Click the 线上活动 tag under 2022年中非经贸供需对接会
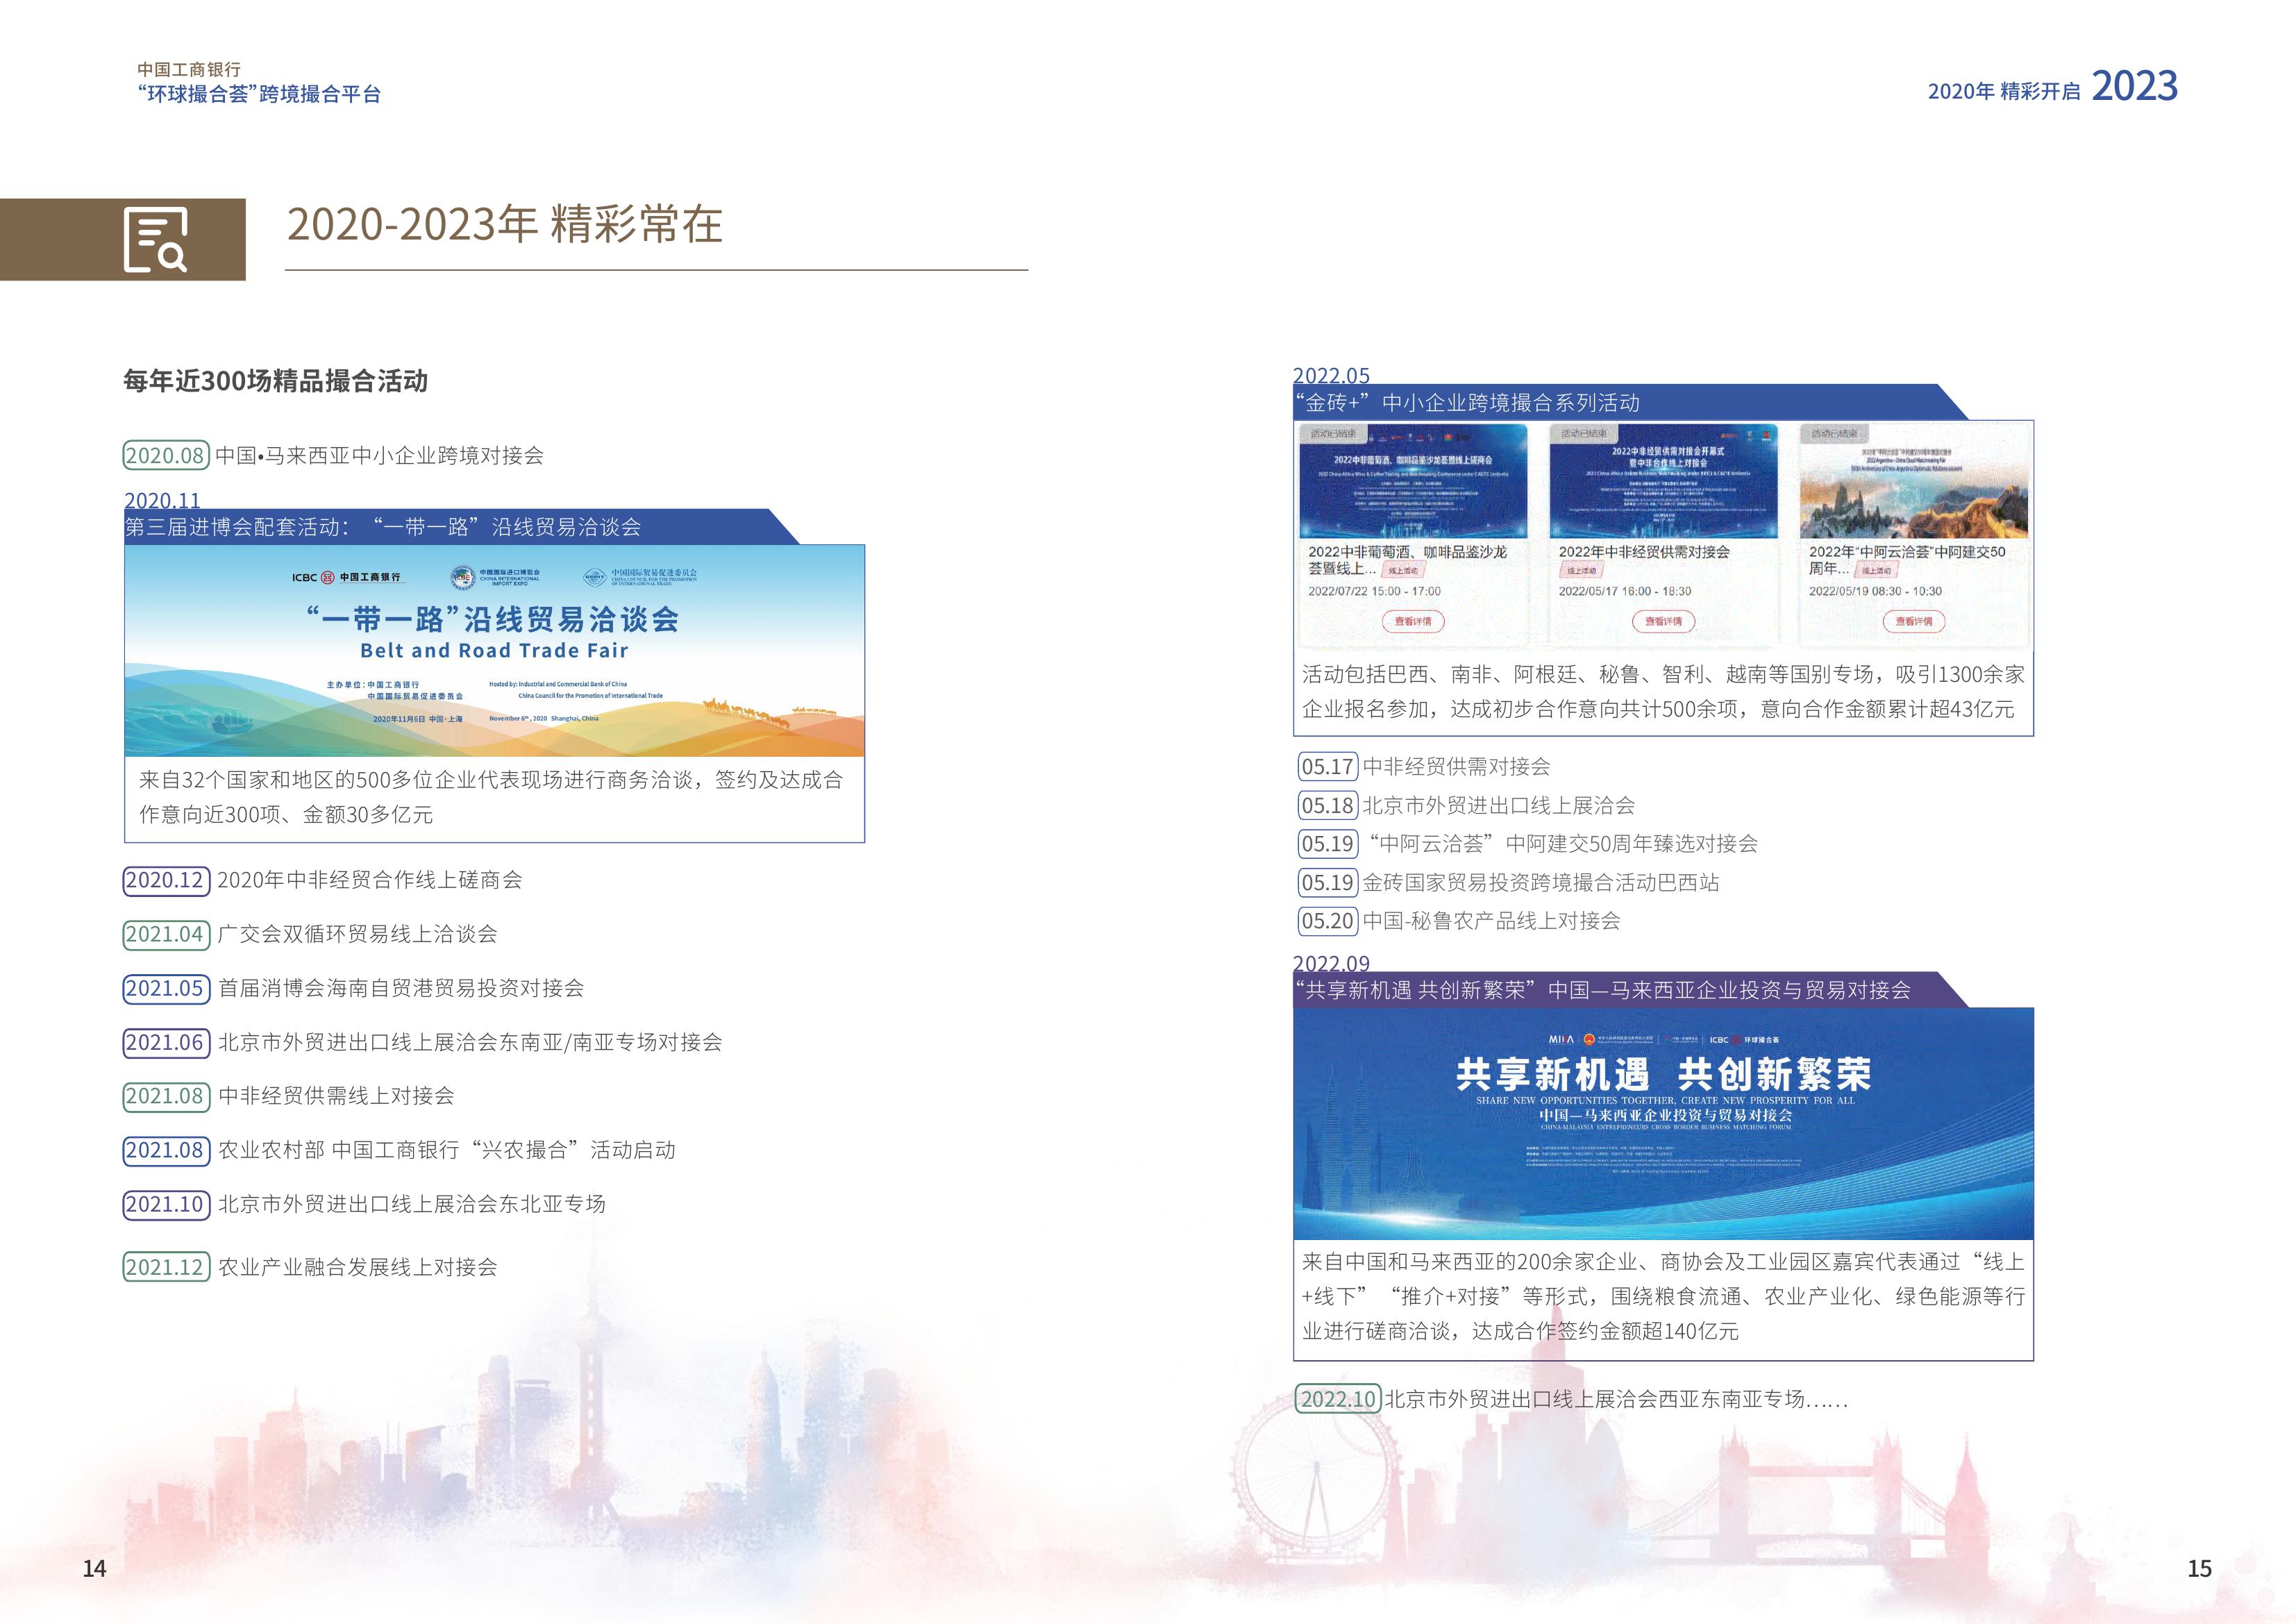This screenshot has height=1624, width=2296. coord(1582,570)
